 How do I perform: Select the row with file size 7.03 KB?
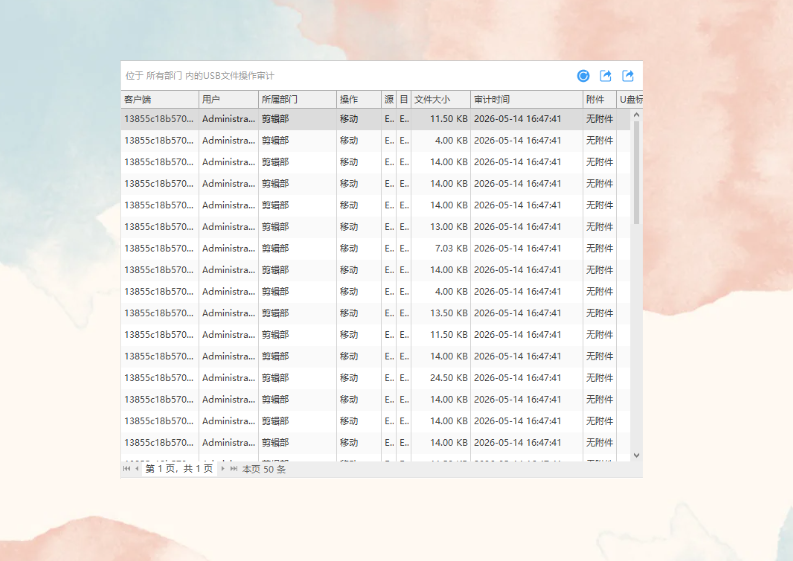click(375, 248)
